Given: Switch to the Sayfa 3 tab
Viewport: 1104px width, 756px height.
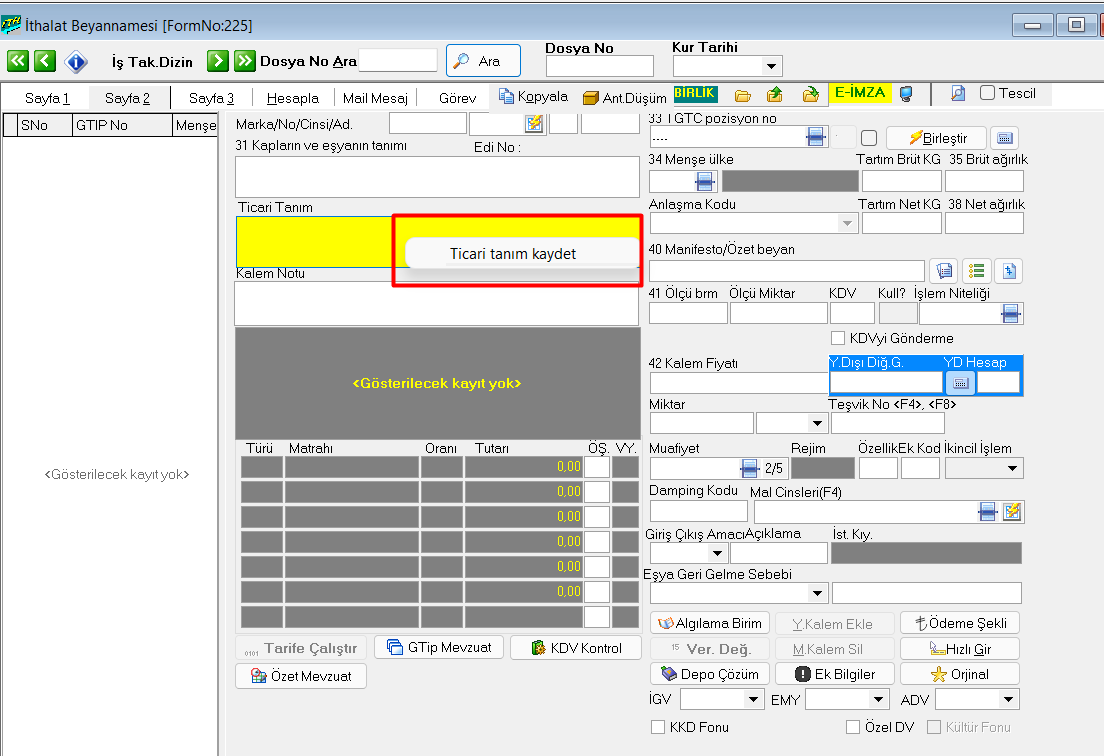Looking at the screenshot, I should [211, 98].
